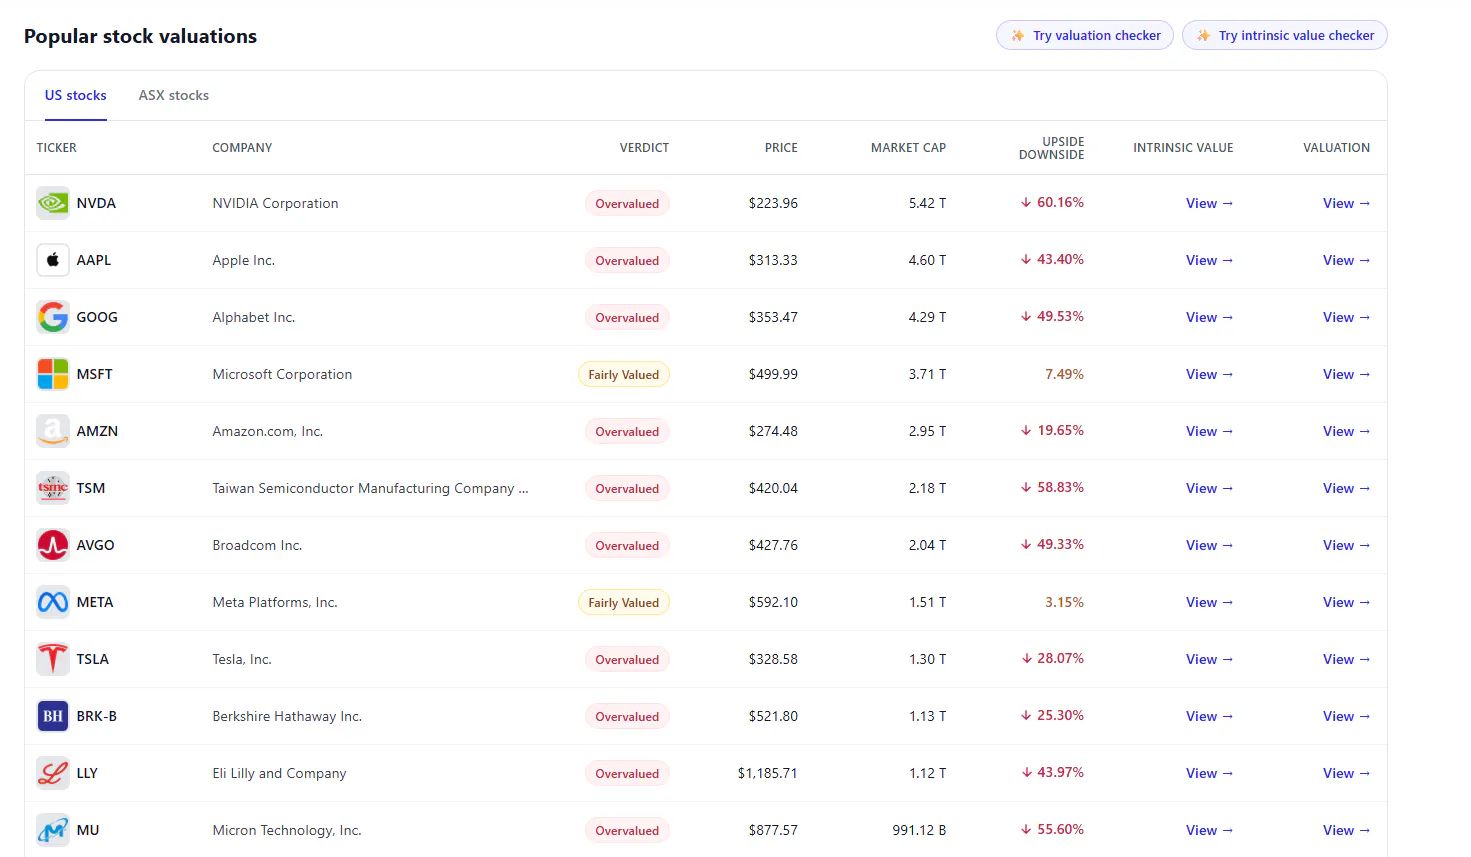The width and height of the screenshot is (1471, 857).
Task: Switch to the US stocks tab
Action: tap(76, 95)
